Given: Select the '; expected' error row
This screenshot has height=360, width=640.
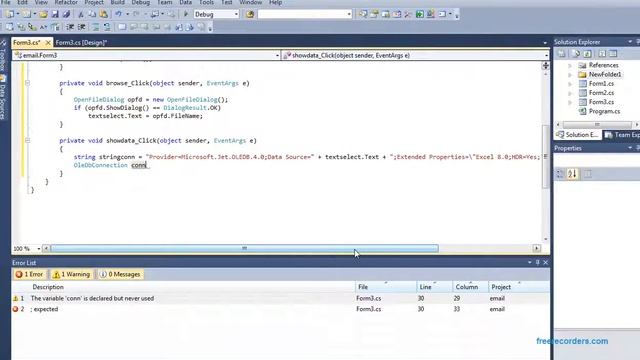Looking at the screenshot, I should point(281,309).
